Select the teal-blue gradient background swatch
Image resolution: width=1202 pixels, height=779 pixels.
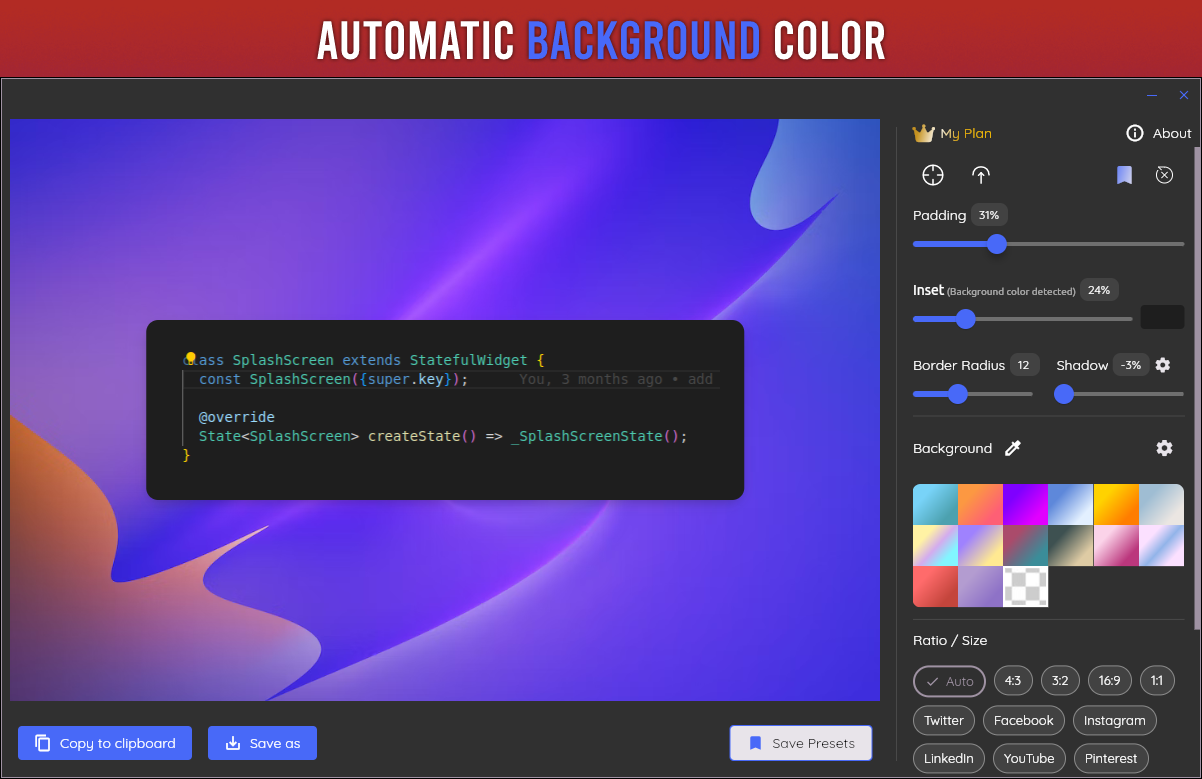pos(935,504)
